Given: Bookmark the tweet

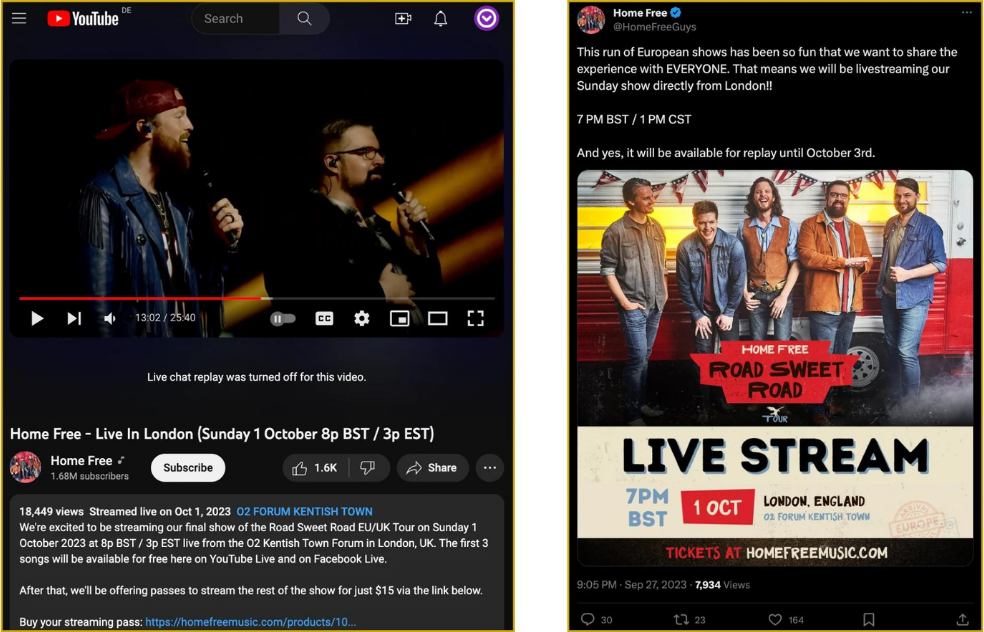Looking at the screenshot, I should [869, 619].
